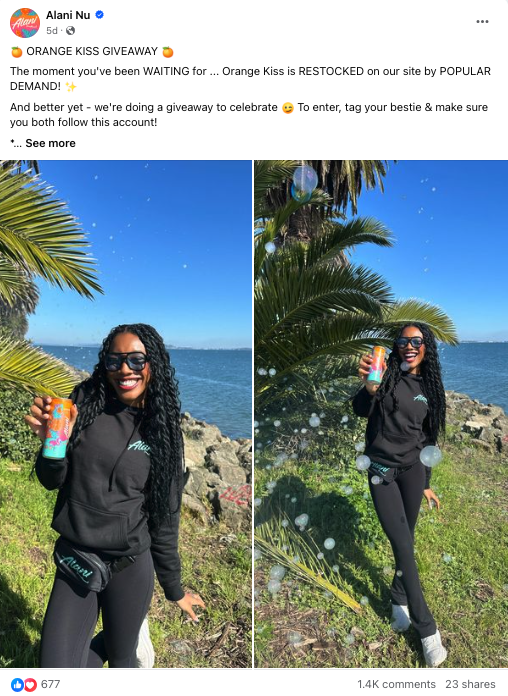
Task: Expand post text with See more
Action: pyautogui.click(x=50, y=143)
